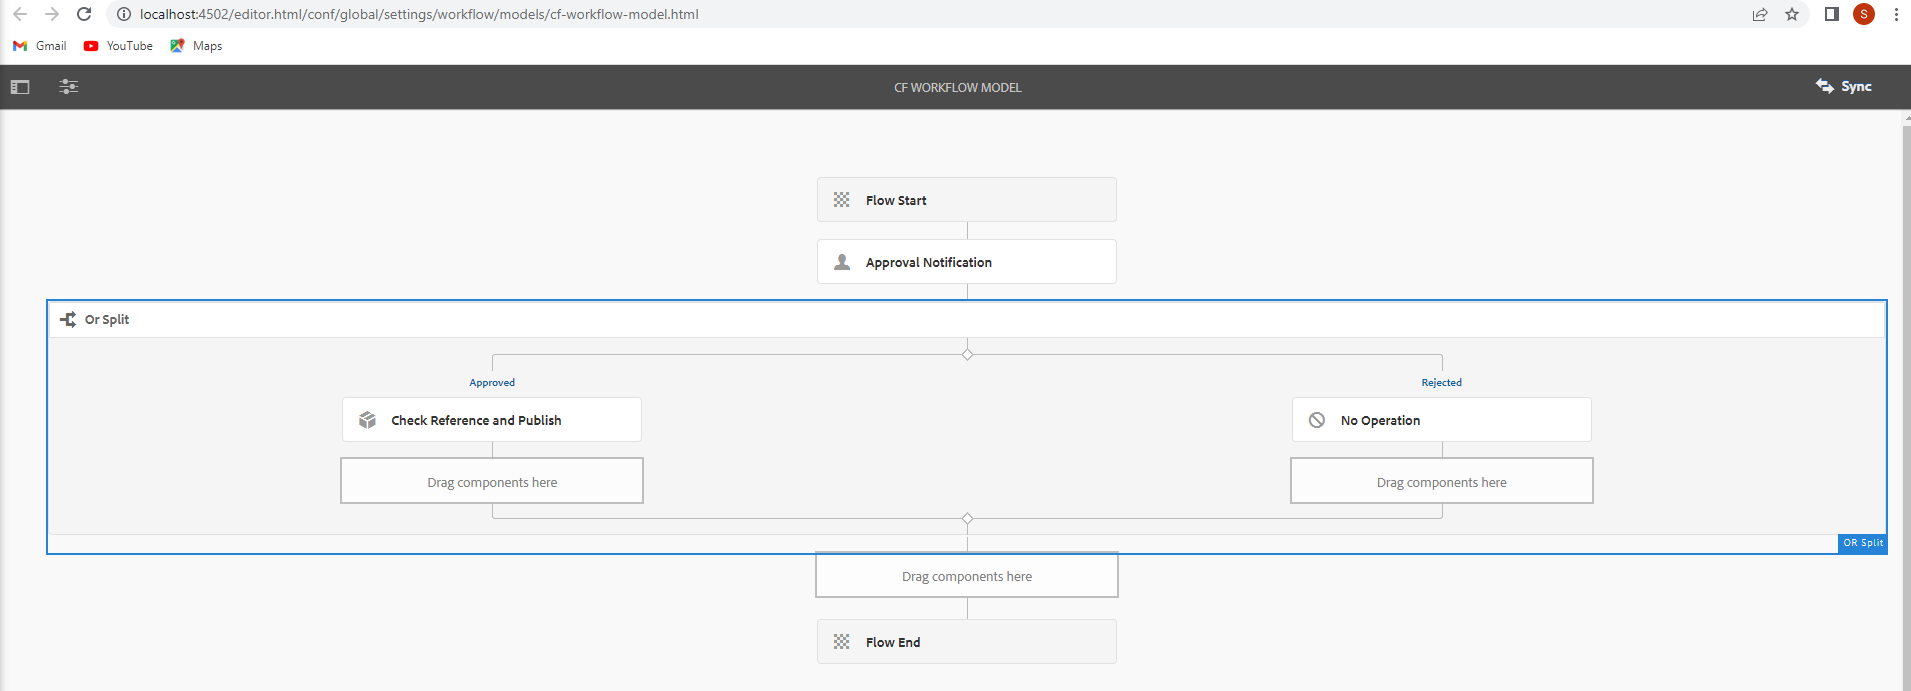Click the Approved branch label
Screen dimensions: 1911x691
(492, 383)
